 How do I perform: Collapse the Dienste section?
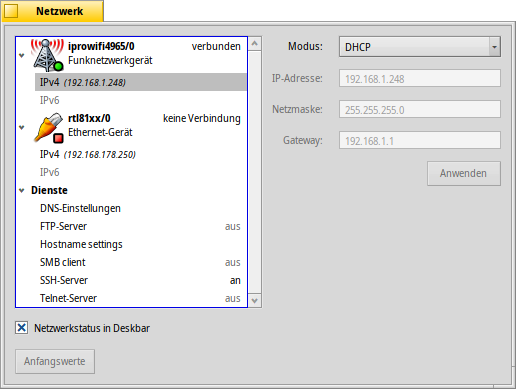pyautogui.click(x=22, y=191)
